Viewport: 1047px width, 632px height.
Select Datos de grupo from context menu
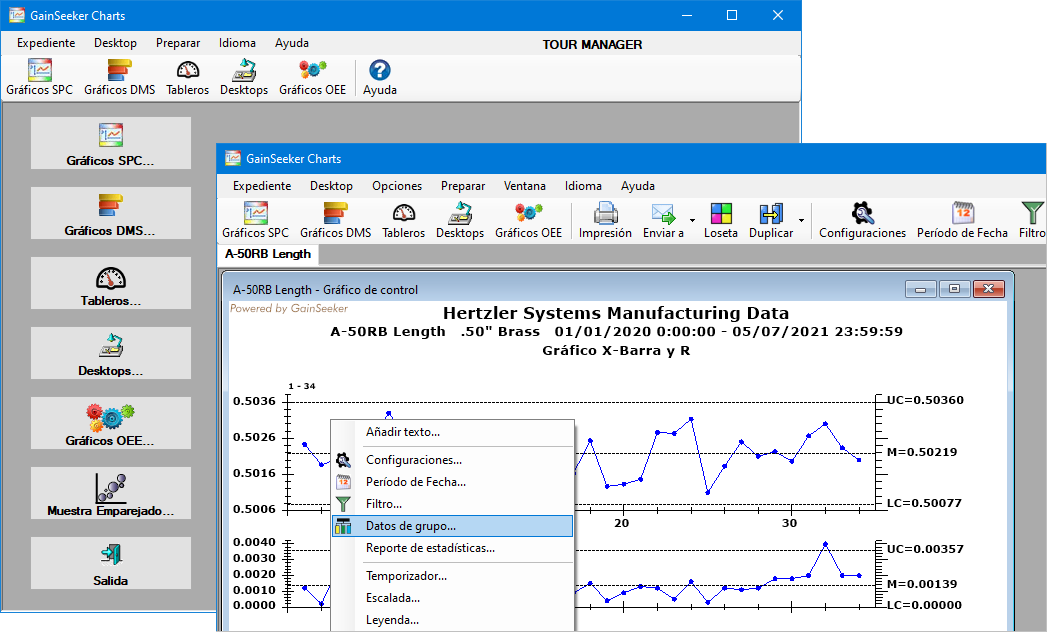coord(410,526)
